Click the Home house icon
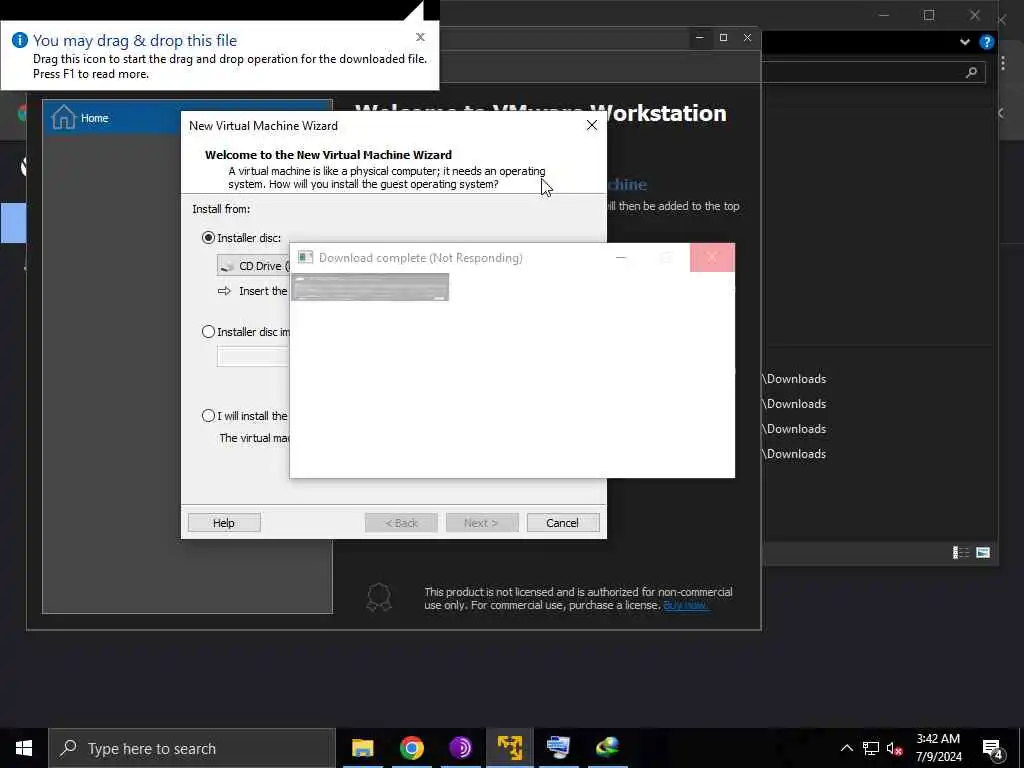 coord(63,118)
